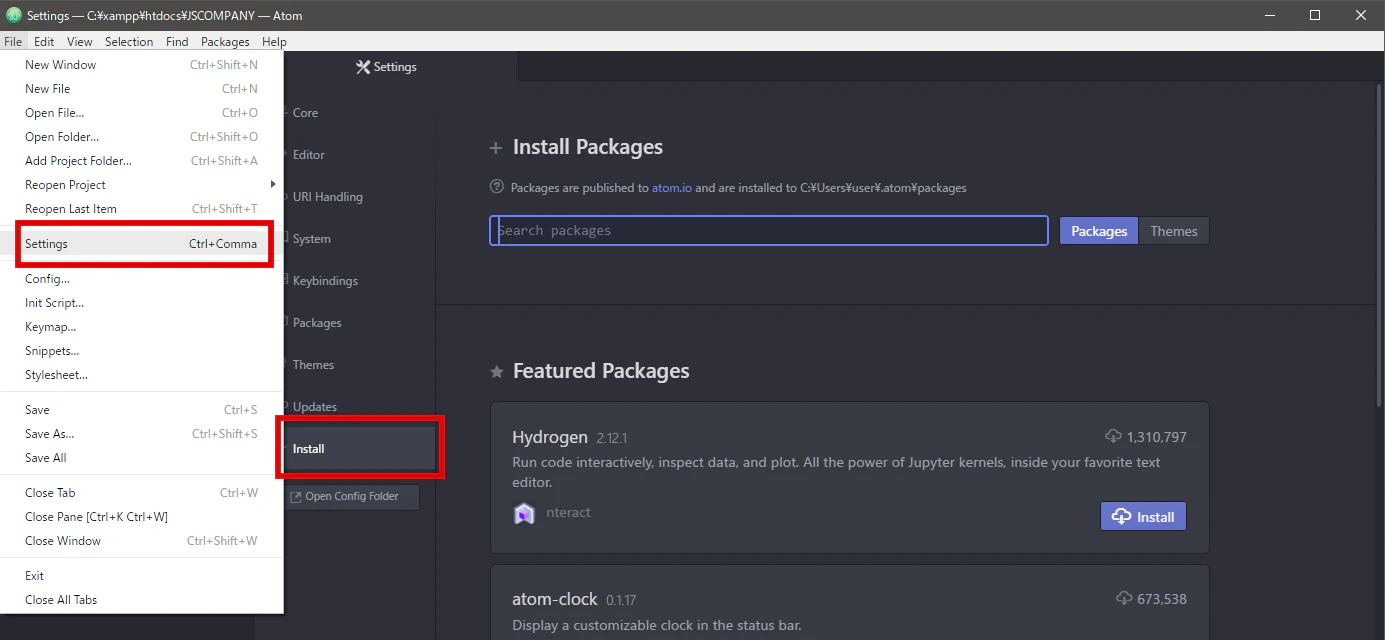Open the Find menu

pos(177,42)
